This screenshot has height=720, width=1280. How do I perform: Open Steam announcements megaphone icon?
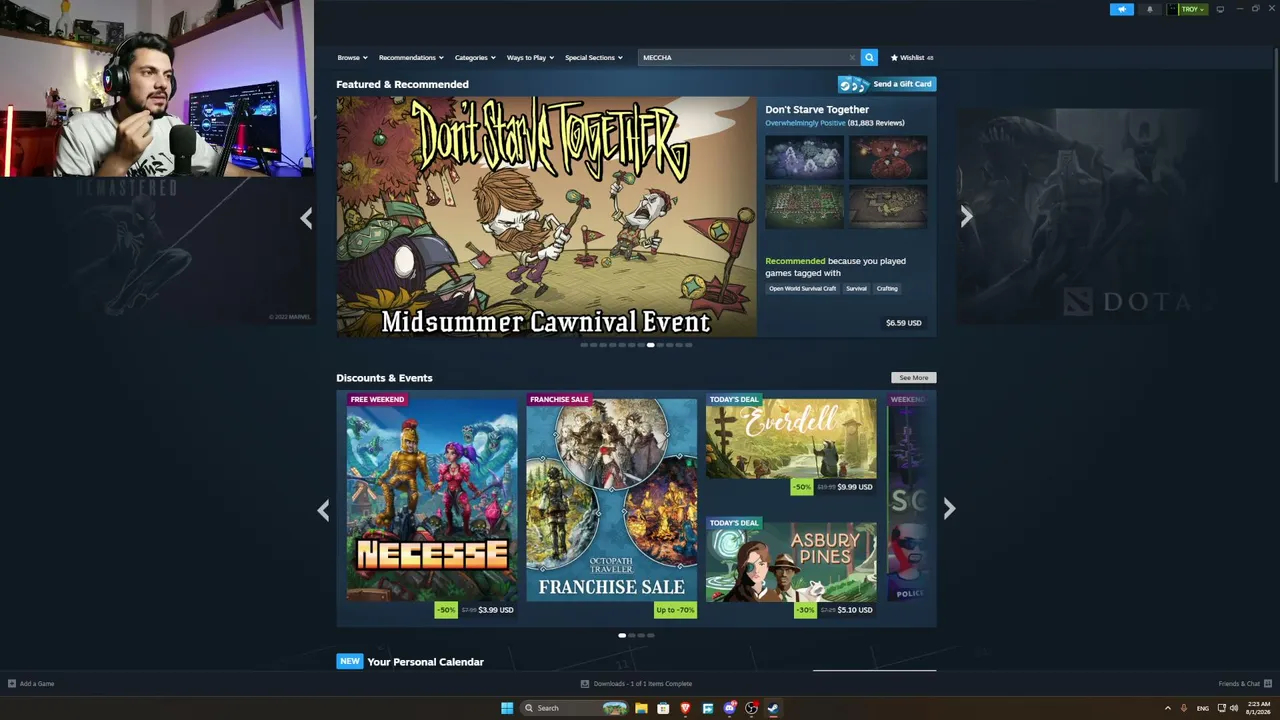[1121, 9]
